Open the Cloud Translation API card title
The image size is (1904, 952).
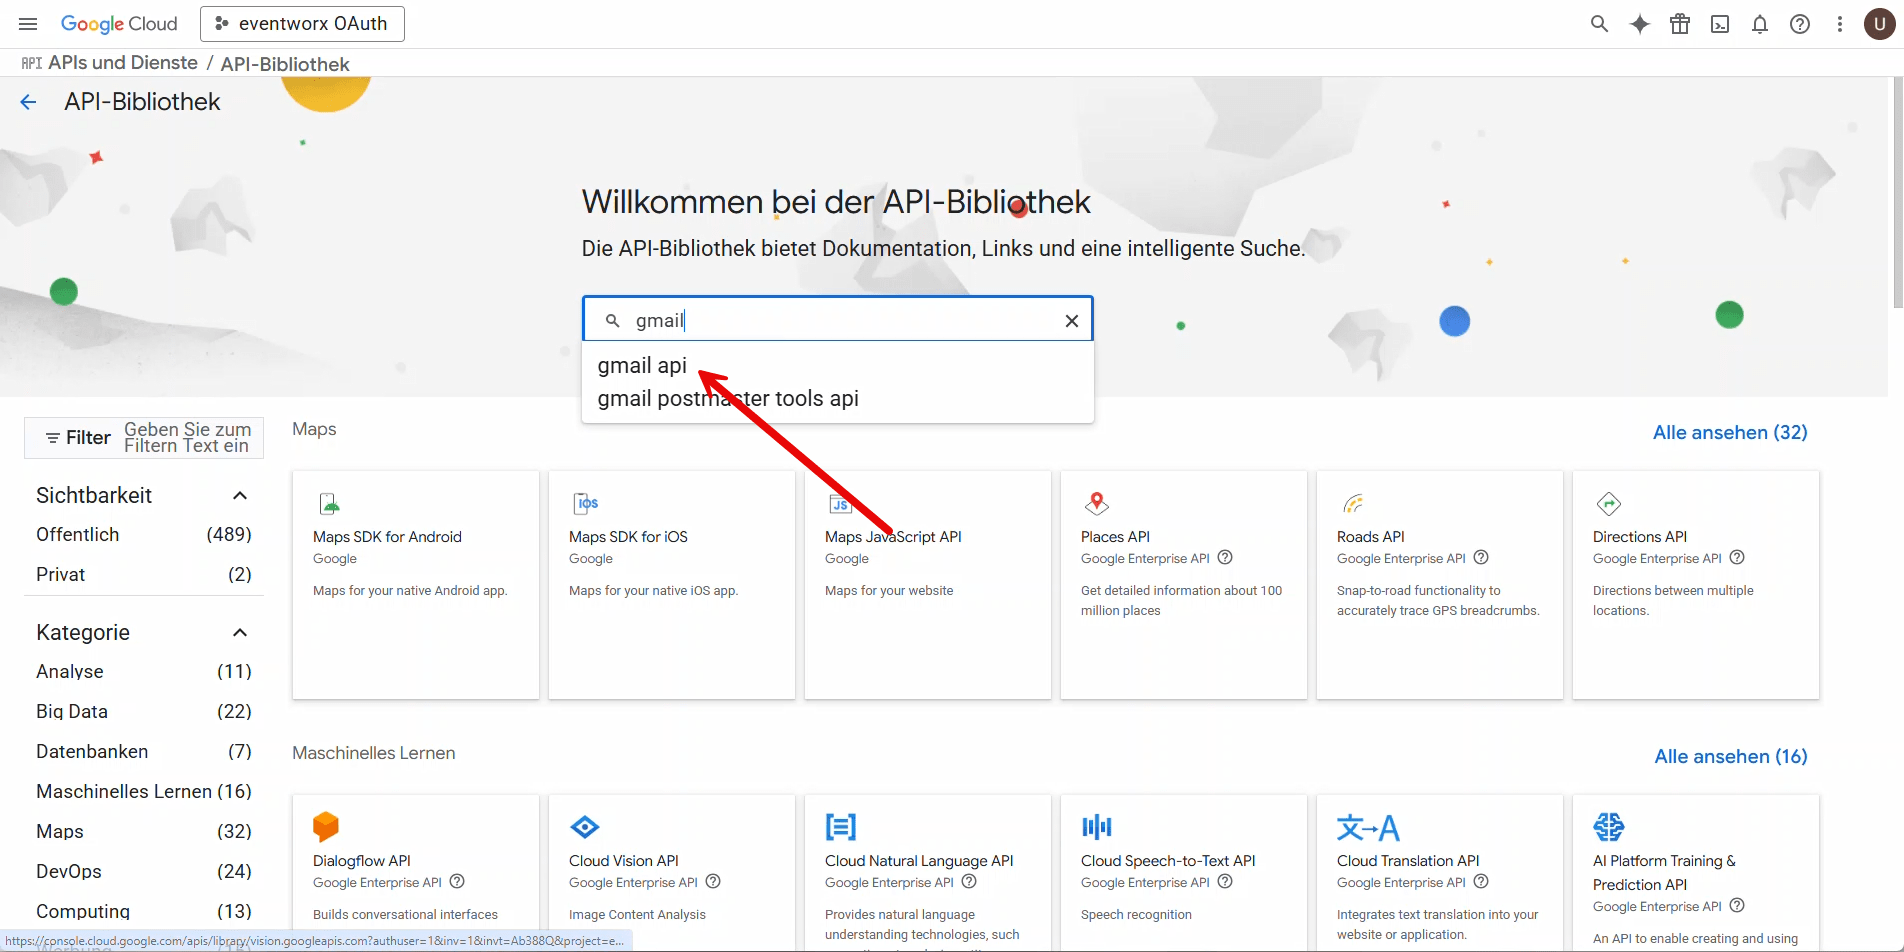1408,861
